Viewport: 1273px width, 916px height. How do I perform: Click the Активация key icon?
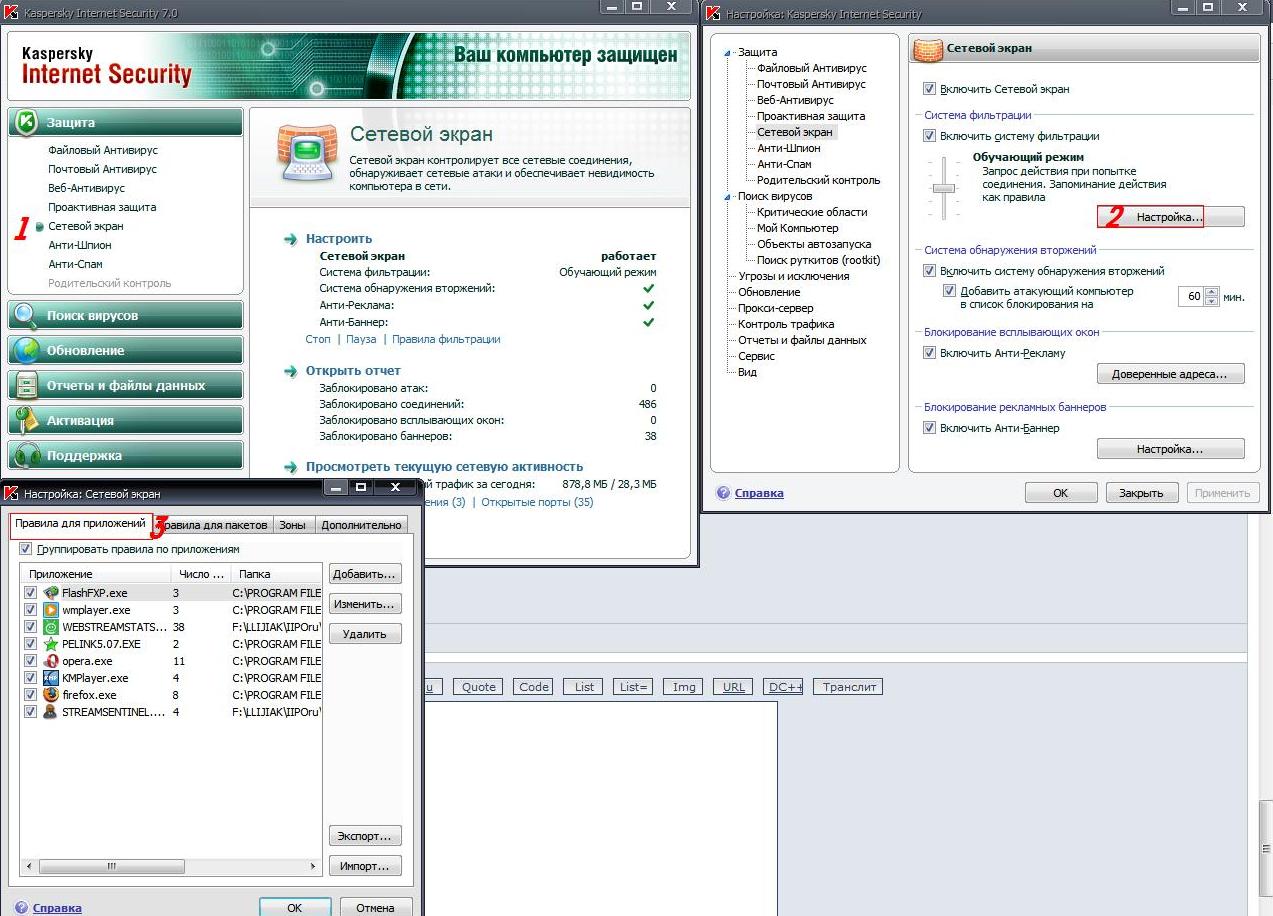(26, 421)
